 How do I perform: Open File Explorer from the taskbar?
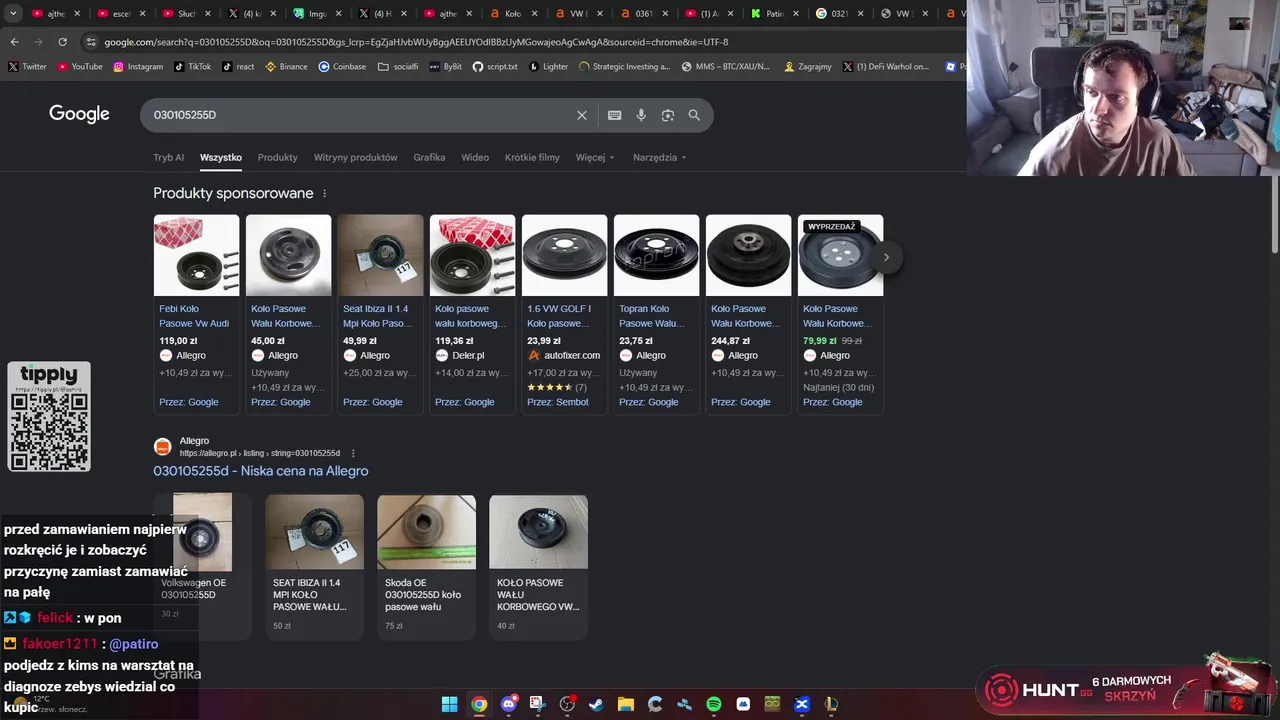(x=626, y=704)
